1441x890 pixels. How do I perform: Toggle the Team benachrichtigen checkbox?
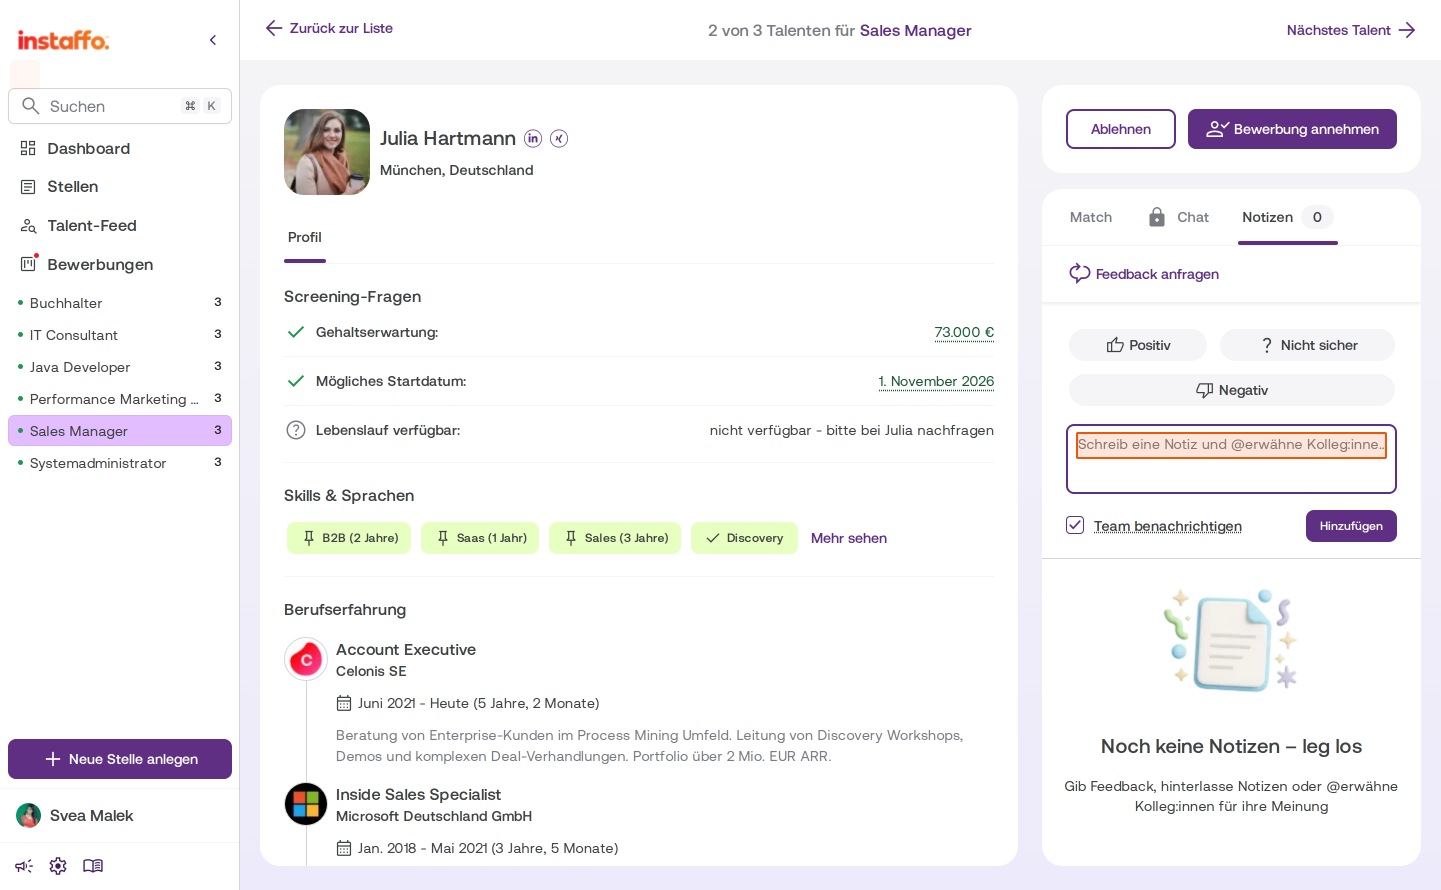click(x=1075, y=525)
